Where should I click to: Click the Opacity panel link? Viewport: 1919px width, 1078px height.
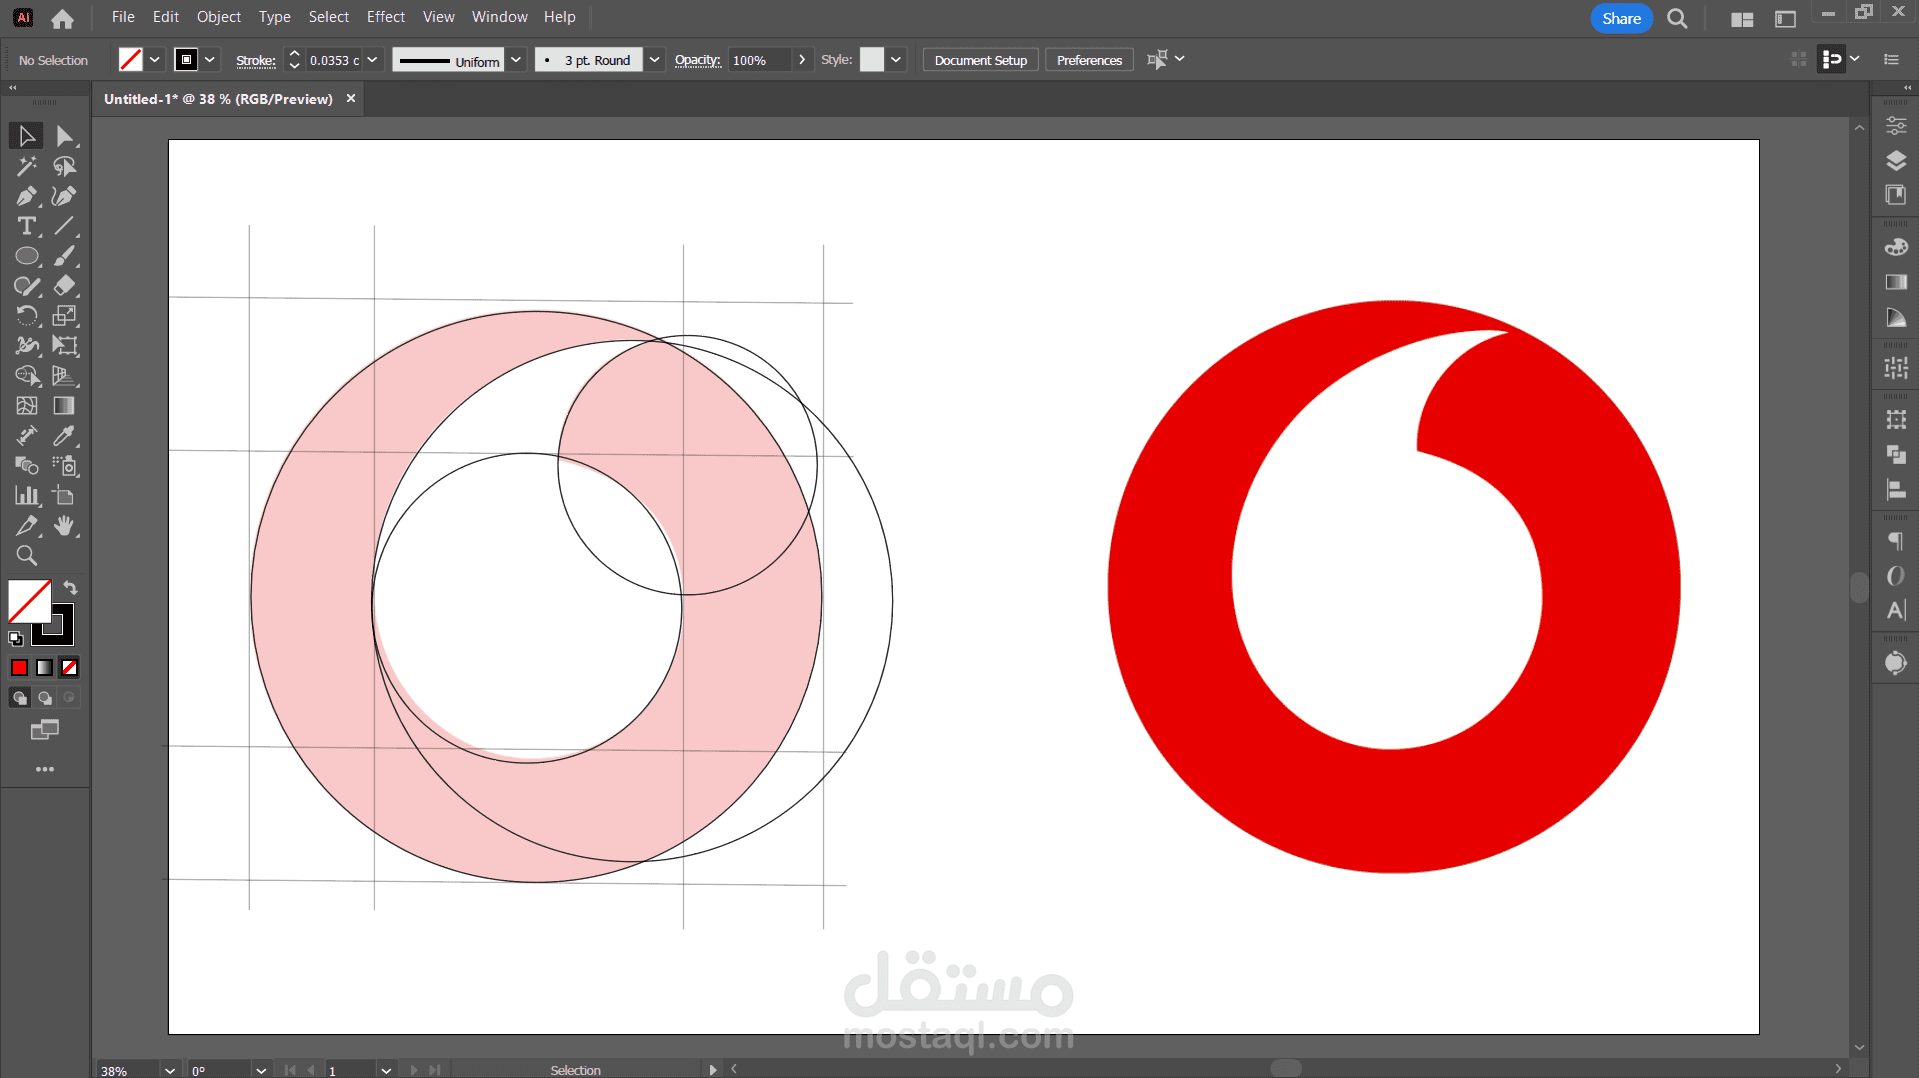click(697, 60)
